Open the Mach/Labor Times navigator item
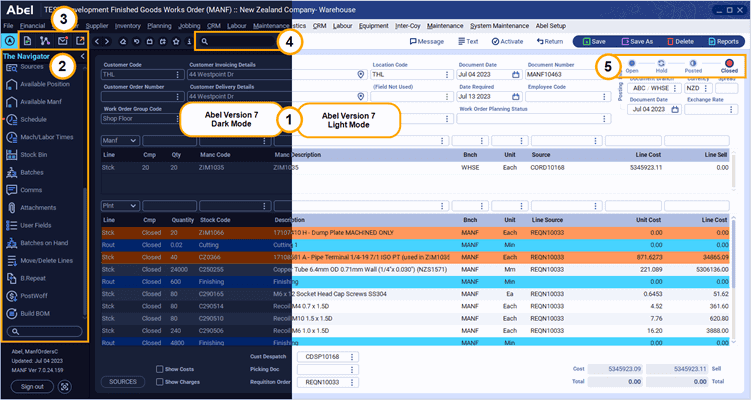The width and height of the screenshot is (751, 400). click(x=45, y=136)
